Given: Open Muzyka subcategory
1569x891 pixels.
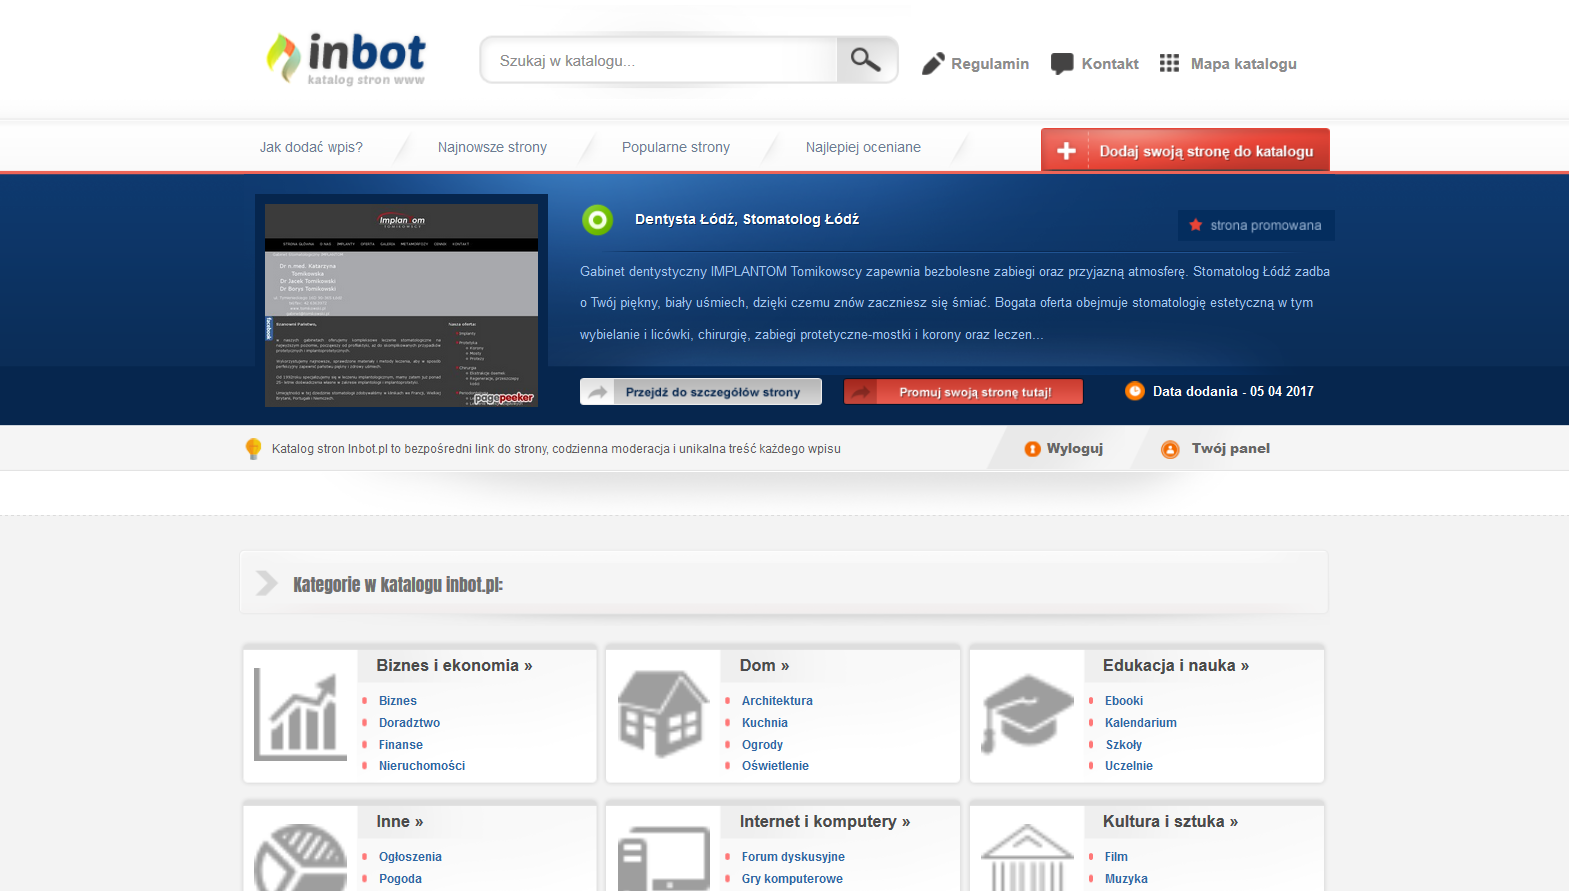Looking at the screenshot, I should click(1126, 879).
